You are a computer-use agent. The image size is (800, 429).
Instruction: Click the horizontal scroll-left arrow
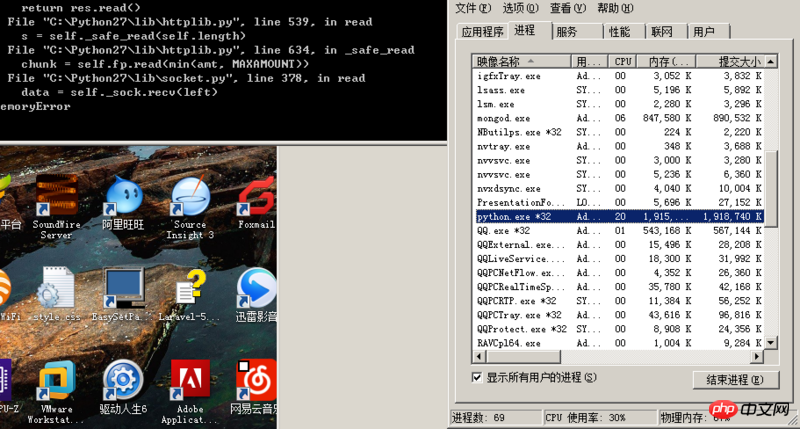(x=479, y=356)
